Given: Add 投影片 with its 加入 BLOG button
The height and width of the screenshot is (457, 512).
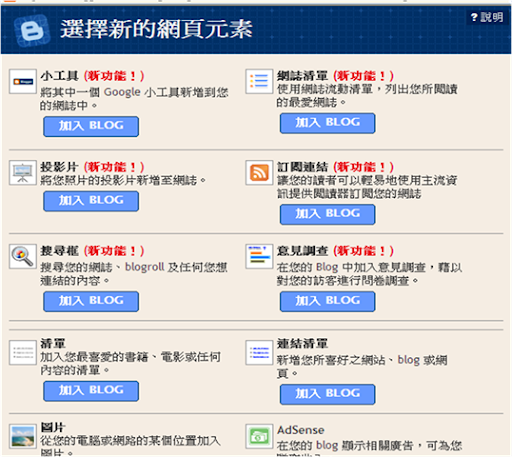Looking at the screenshot, I should (x=91, y=201).
